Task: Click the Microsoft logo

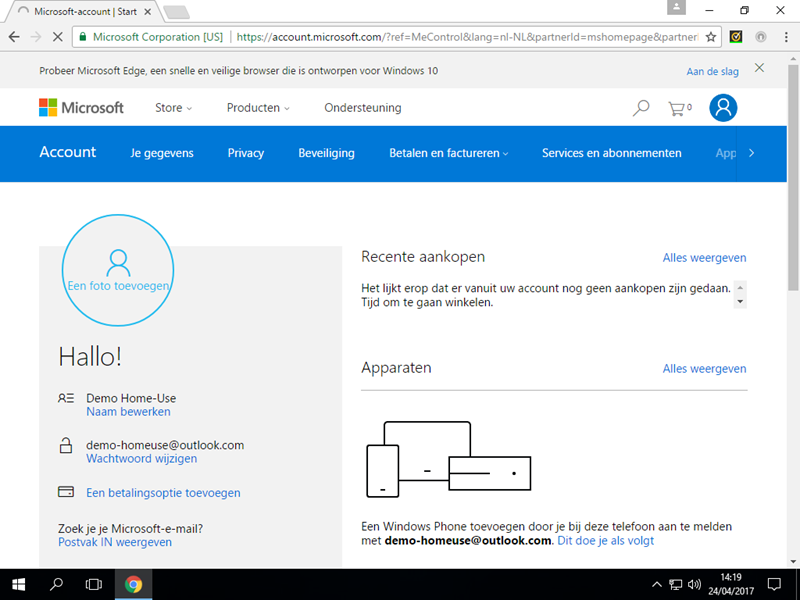Action: click(x=82, y=108)
